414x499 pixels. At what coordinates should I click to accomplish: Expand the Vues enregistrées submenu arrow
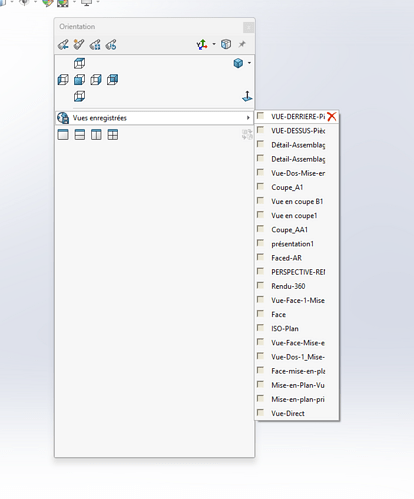tap(248, 118)
